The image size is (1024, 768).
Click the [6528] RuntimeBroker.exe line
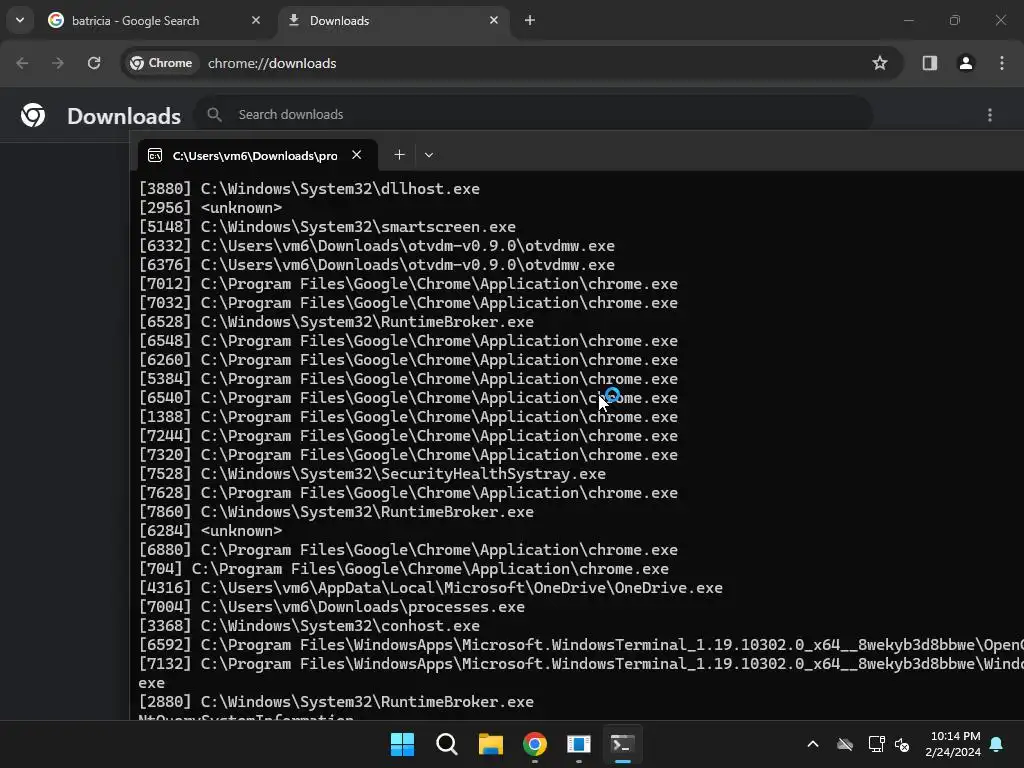pos(336,322)
